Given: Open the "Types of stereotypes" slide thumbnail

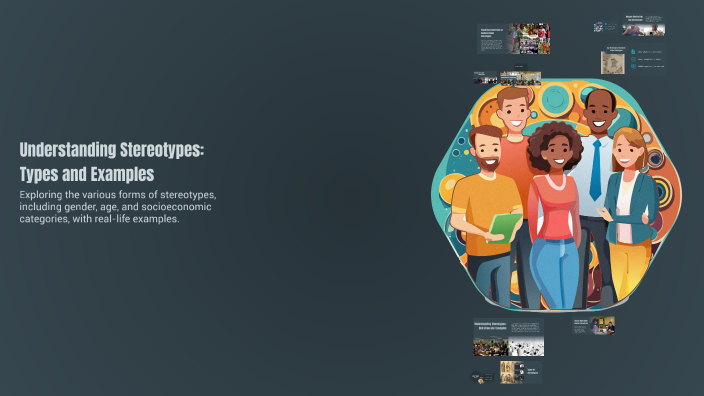Looking at the screenshot, I should (521, 372).
